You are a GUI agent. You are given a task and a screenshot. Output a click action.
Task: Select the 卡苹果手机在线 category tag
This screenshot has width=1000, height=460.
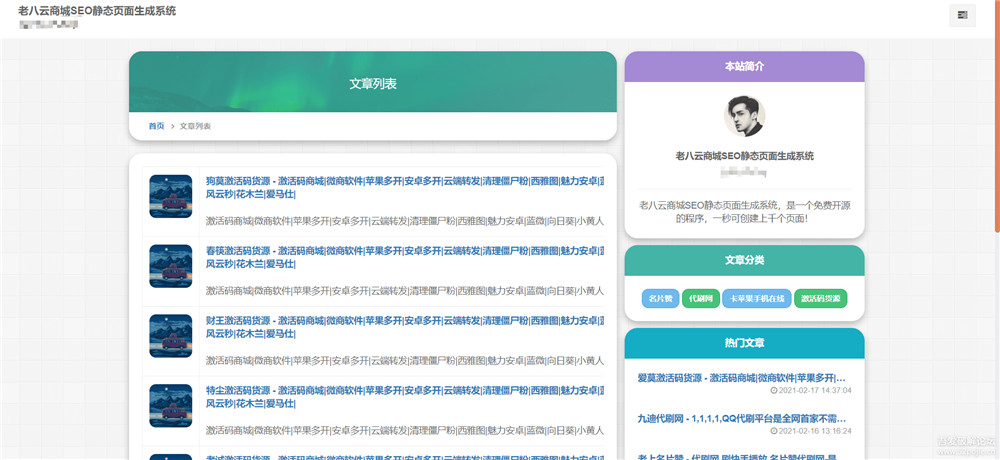point(756,299)
